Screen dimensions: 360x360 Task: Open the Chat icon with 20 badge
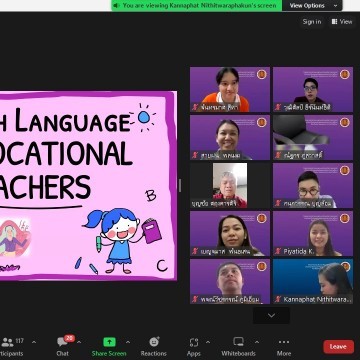pyautogui.click(x=63, y=342)
